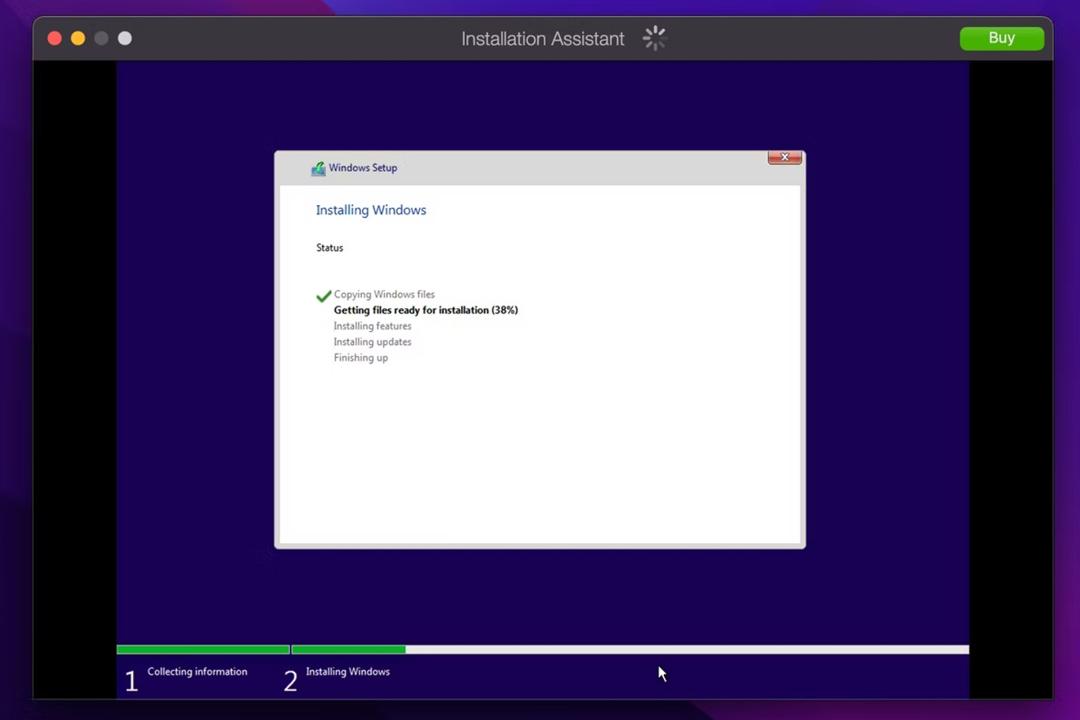The width and height of the screenshot is (1080, 720).
Task: Close the Windows Setup dialog with red X
Action: click(785, 157)
